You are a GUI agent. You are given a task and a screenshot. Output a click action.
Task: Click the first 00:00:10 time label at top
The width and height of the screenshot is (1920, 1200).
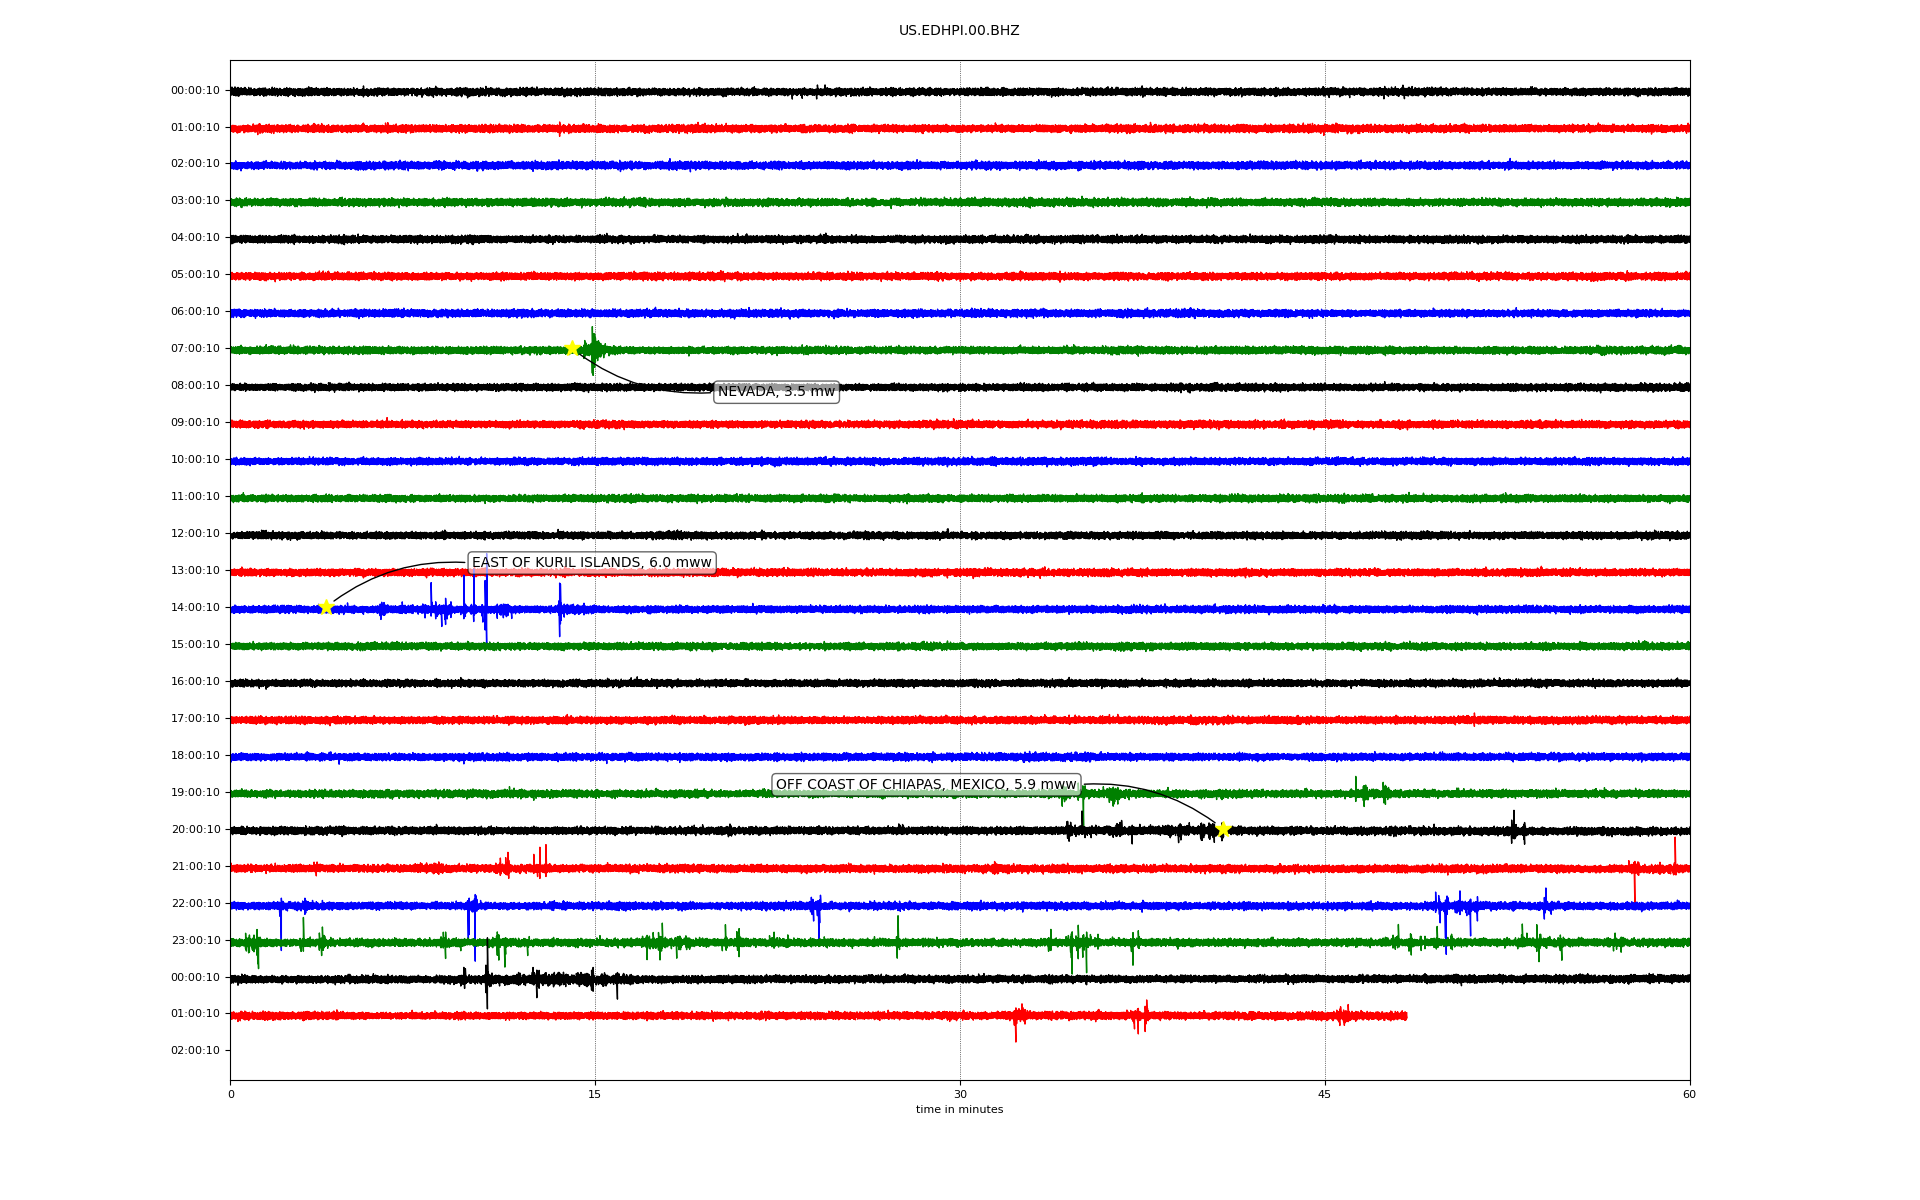(195, 91)
